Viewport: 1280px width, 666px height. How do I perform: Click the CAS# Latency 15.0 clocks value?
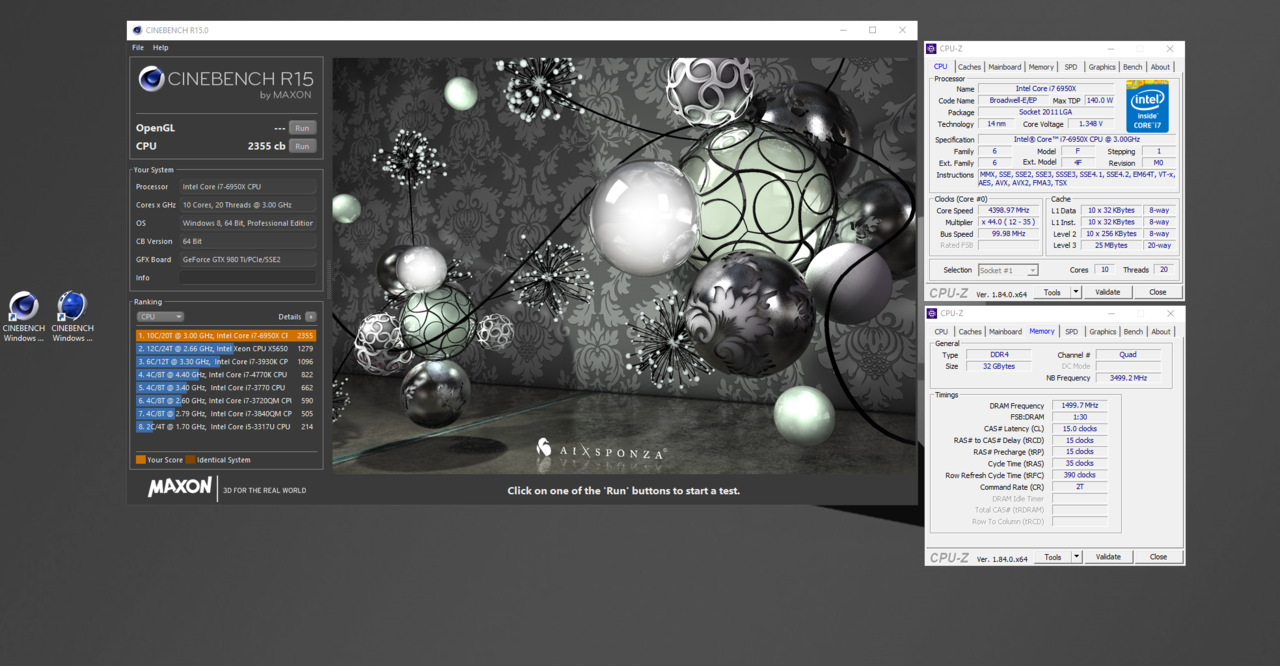point(1080,428)
